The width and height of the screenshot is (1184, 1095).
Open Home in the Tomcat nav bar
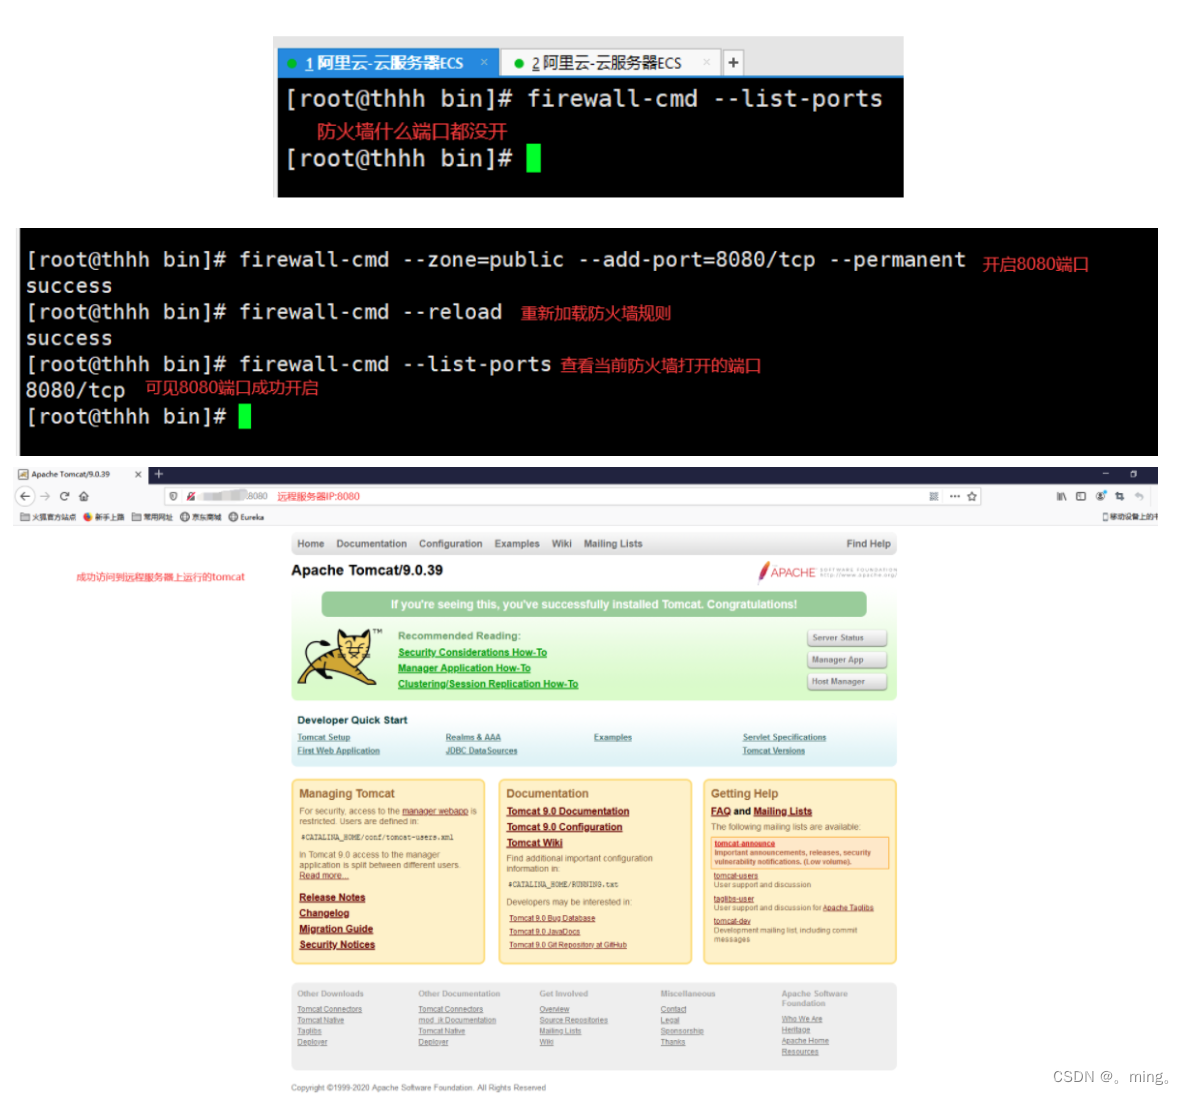(x=310, y=544)
